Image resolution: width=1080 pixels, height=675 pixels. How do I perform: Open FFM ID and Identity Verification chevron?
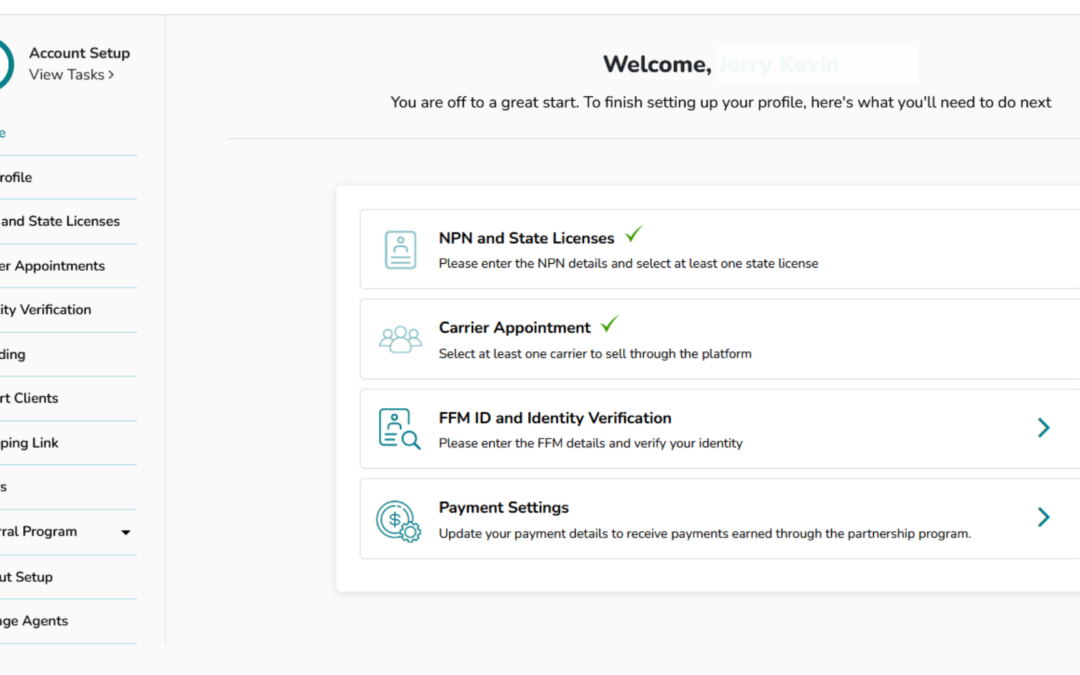point(1043,428)
